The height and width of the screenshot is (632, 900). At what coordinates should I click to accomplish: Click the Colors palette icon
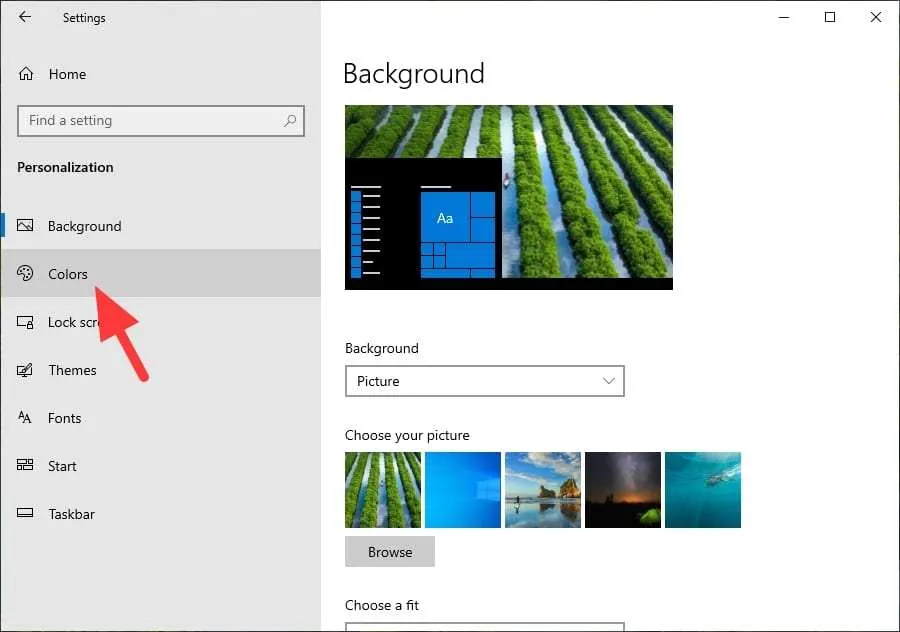pyautogui.click(x=25, y=273)
